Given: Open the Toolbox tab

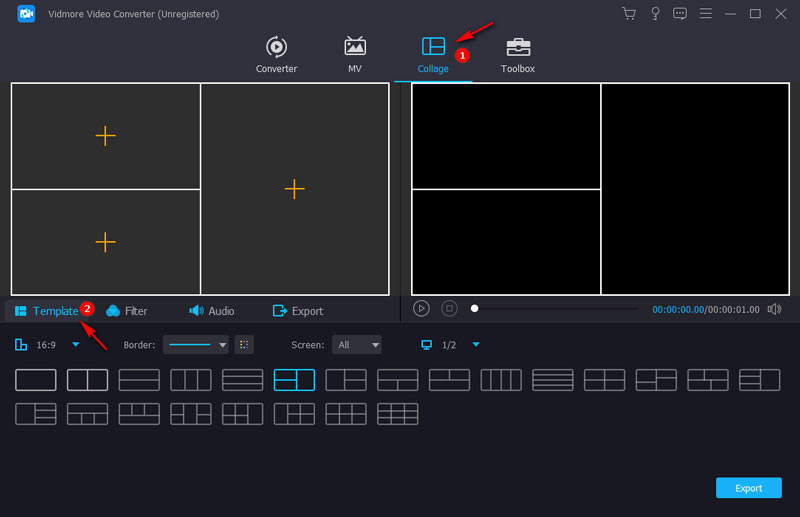Looking at the screenshot, I should pyautogui.click(x=518, y=54).
